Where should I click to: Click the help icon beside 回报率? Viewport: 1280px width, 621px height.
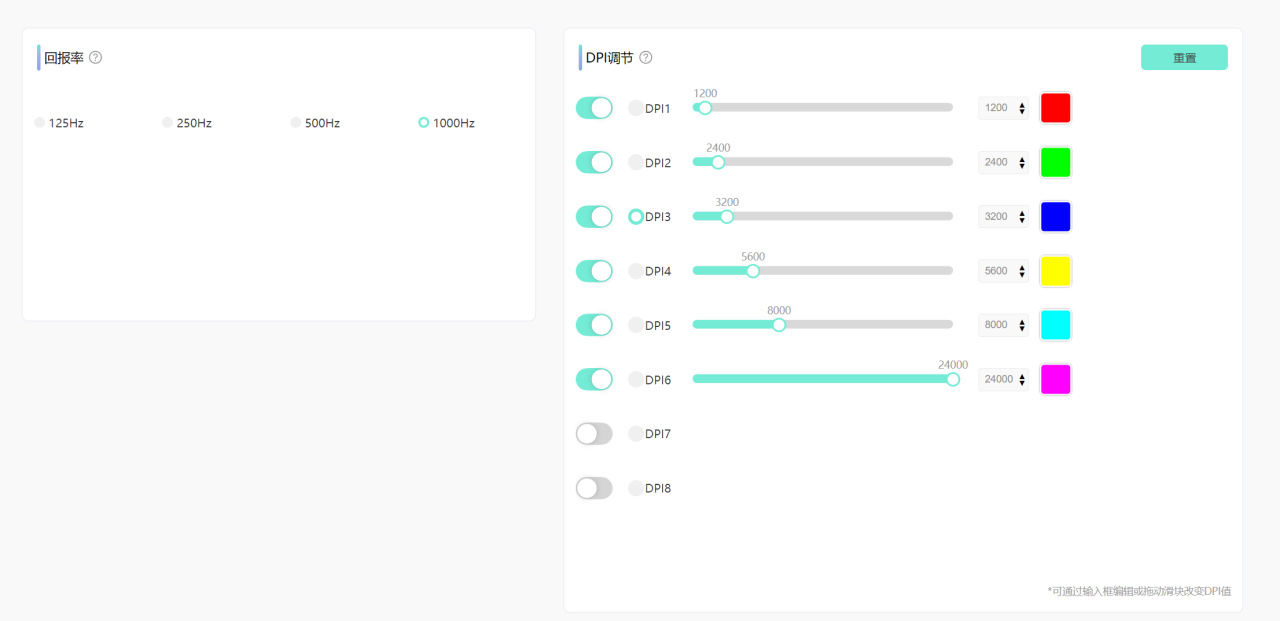click(95, 57)
